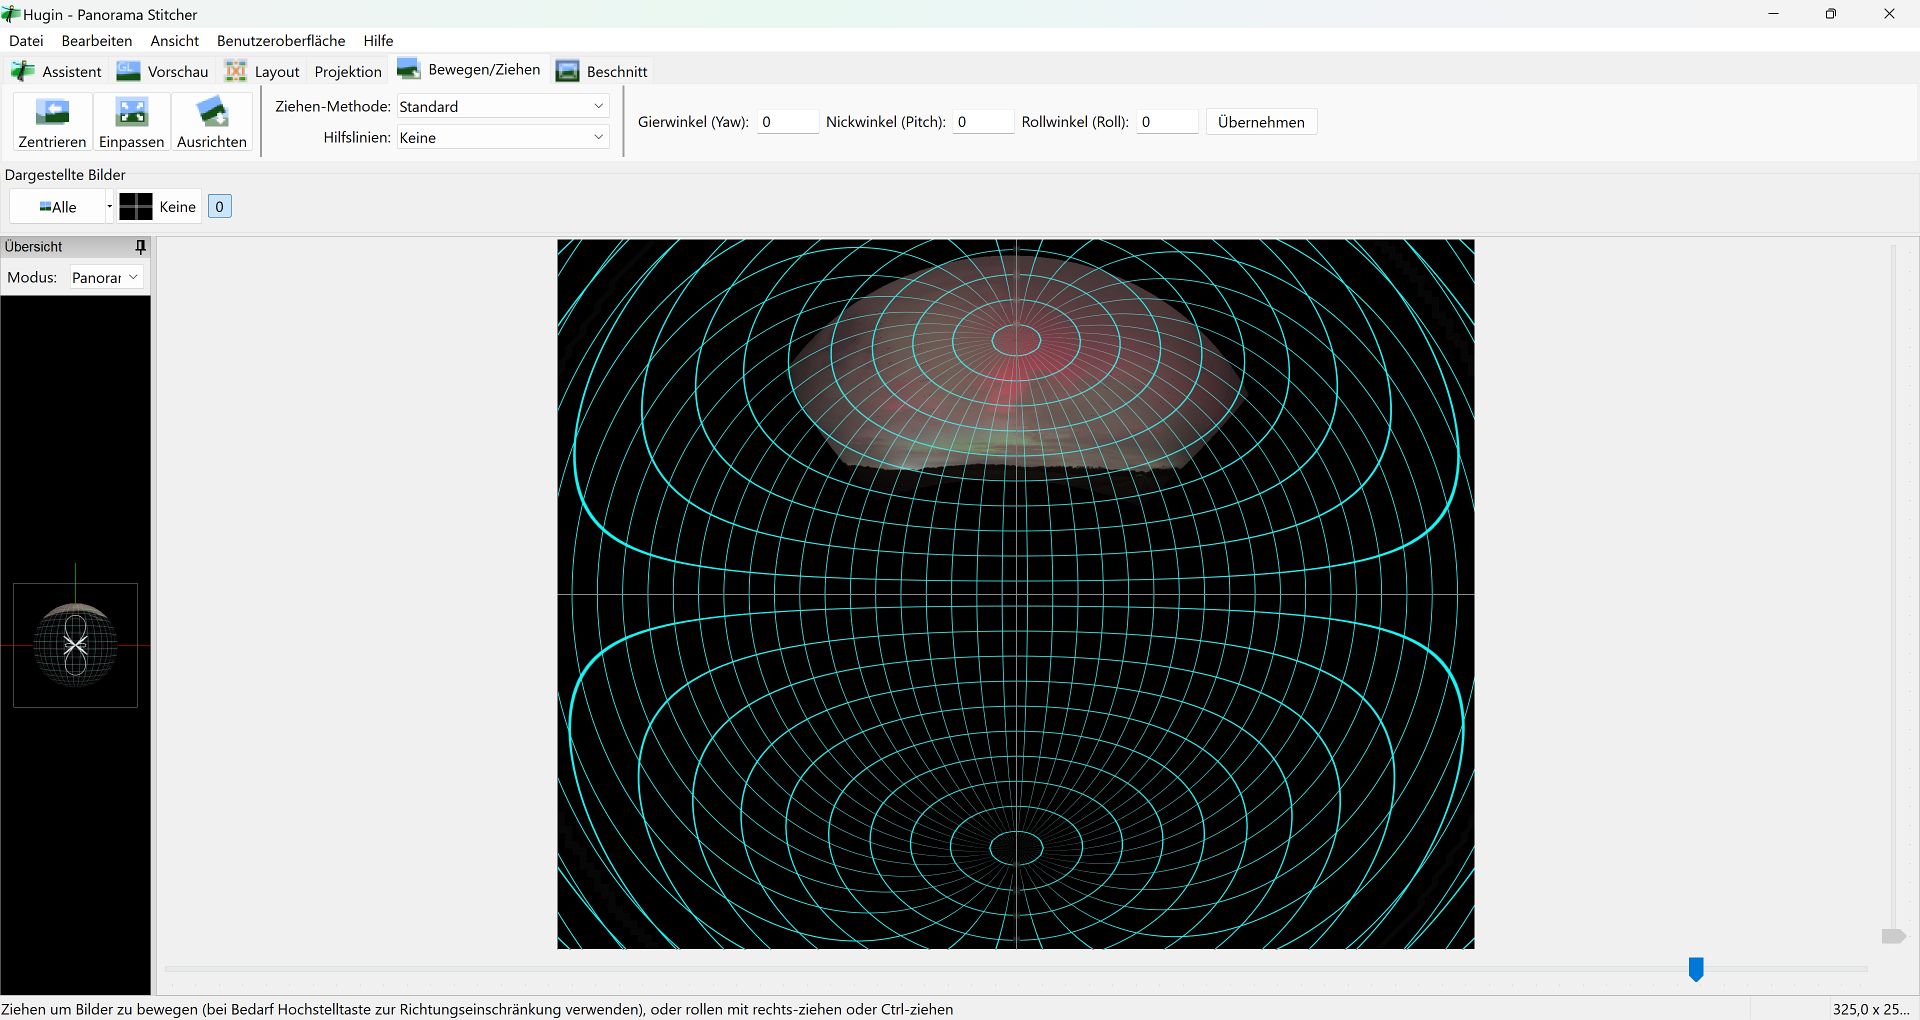Viewport: 1920px width, 1020px height.
Task: Open the Layout tab icon
Action: click(236, 71)
